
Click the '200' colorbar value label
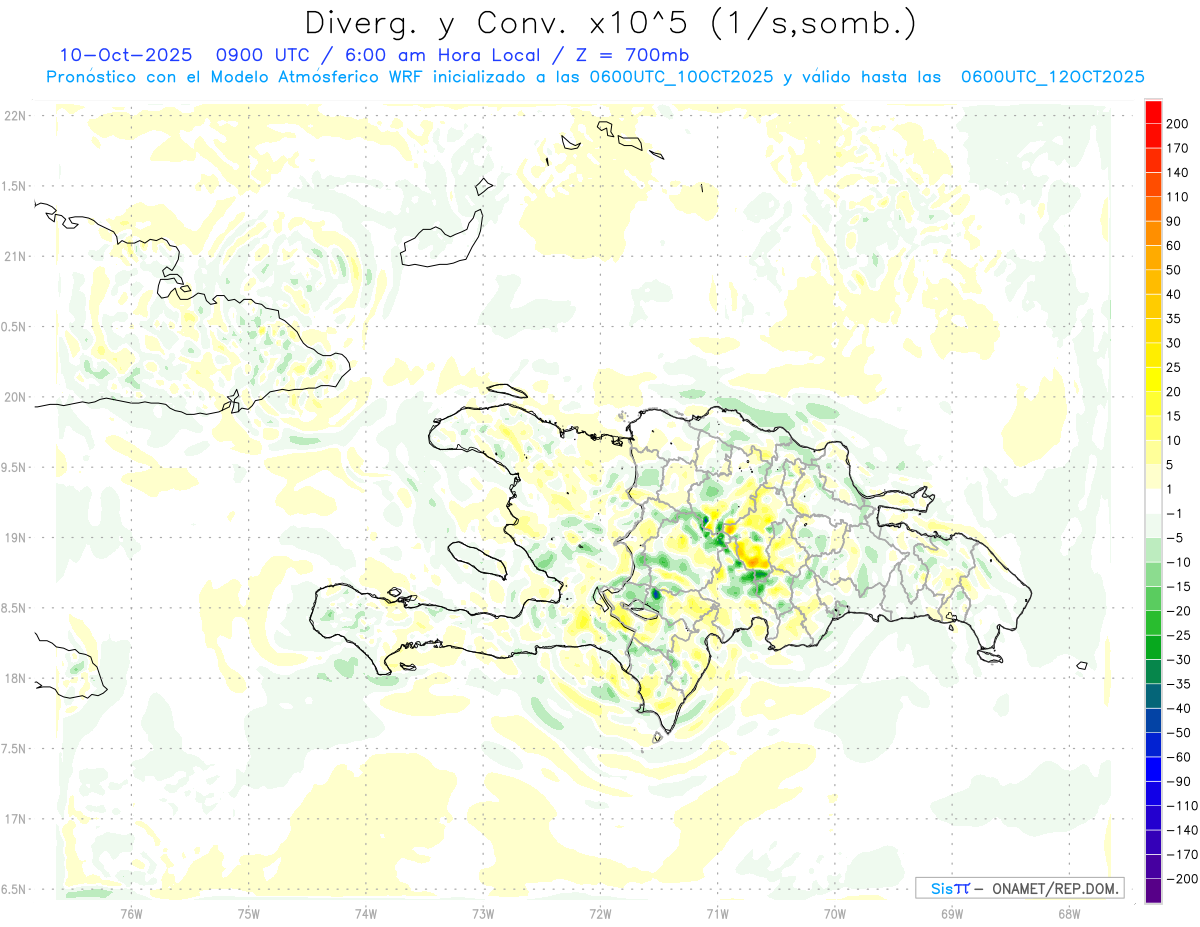pos(1178,125)
